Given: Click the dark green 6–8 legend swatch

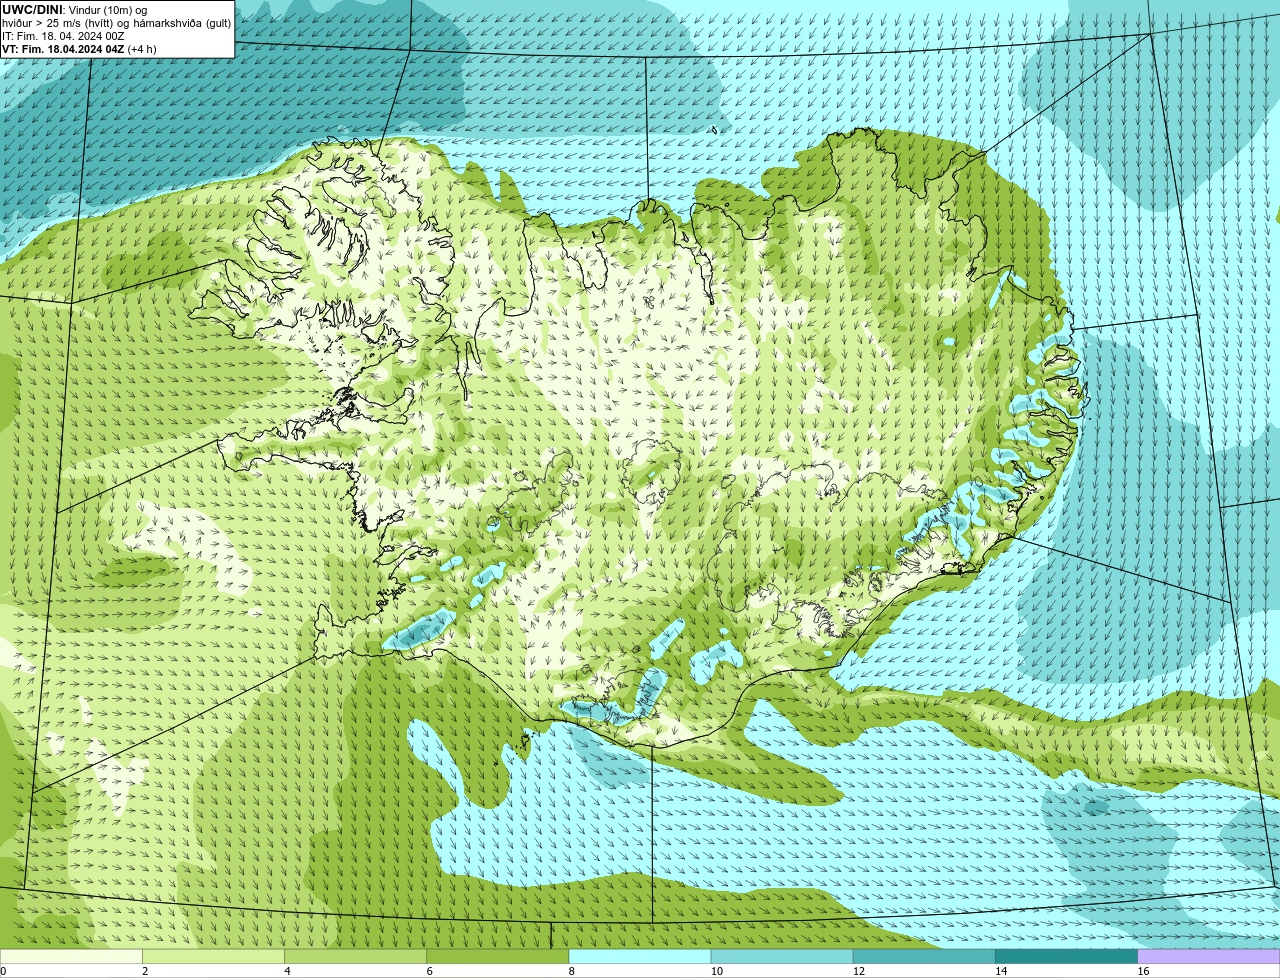Looking at the screenshot, I should pos(498,957).
